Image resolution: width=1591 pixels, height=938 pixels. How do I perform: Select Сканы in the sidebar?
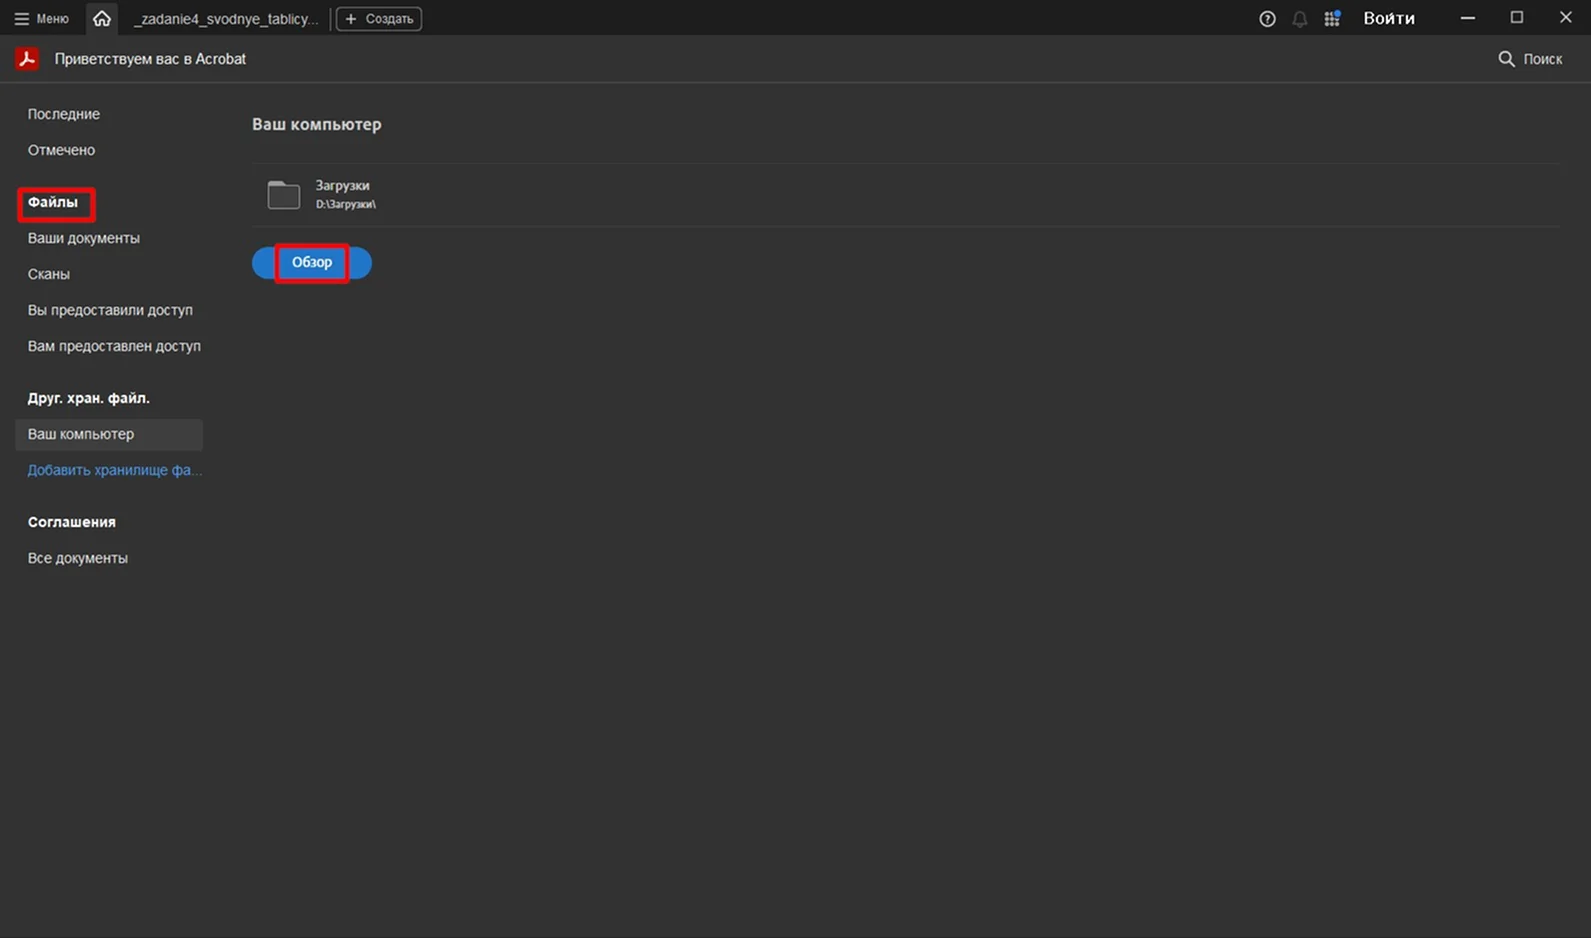coord(49,274)
